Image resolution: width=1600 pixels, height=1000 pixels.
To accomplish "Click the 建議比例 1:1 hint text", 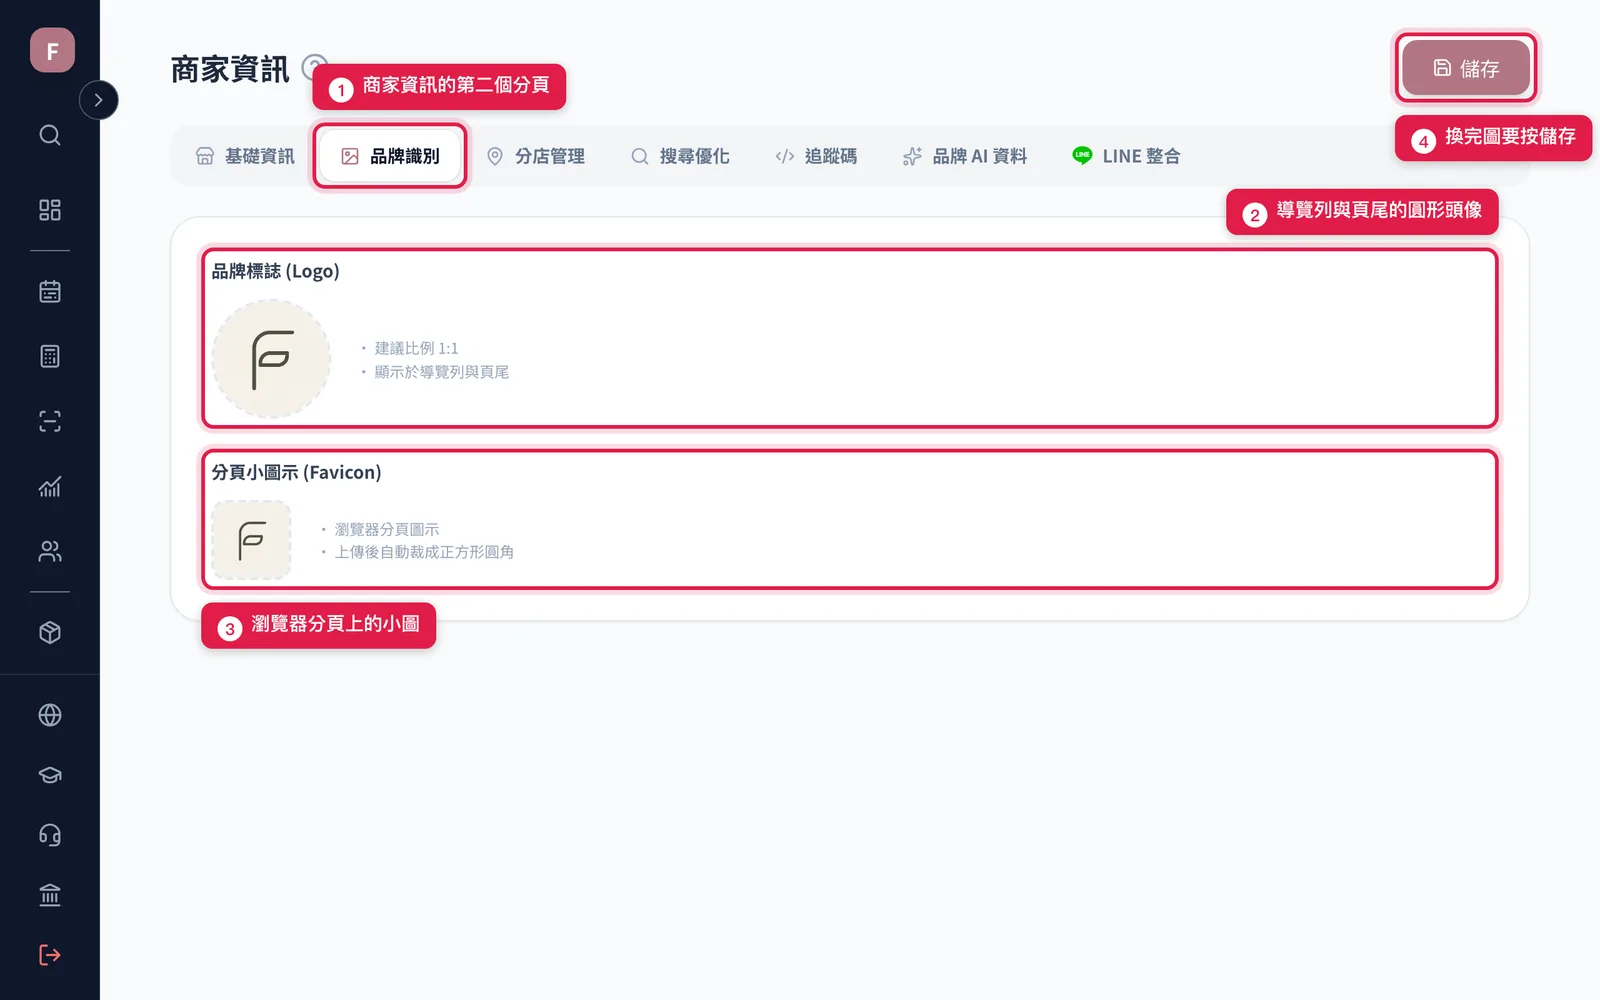I will (416, 348).
